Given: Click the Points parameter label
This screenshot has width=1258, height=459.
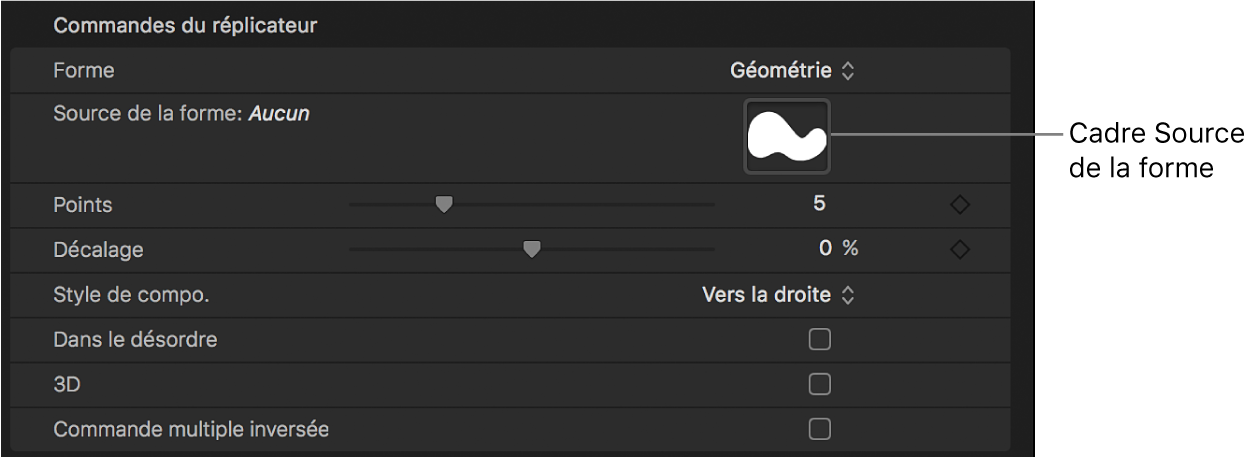Looking at the screenshot, I should (x=83, y=205).
